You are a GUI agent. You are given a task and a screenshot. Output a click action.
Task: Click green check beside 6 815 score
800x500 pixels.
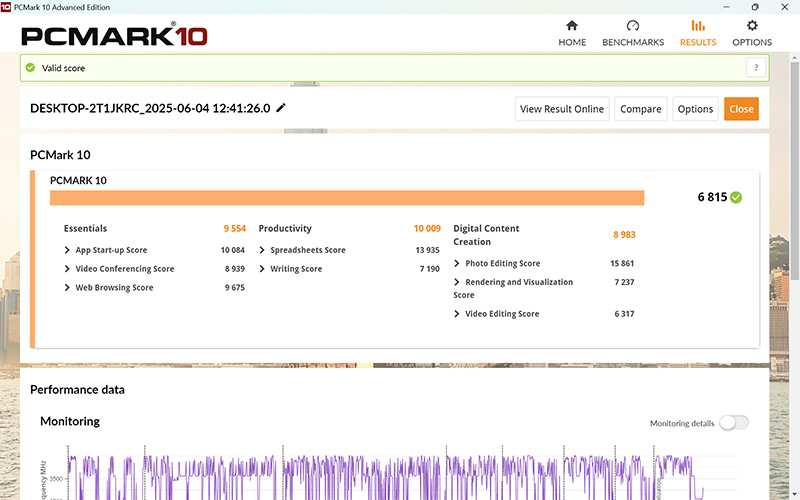[736, 198]
